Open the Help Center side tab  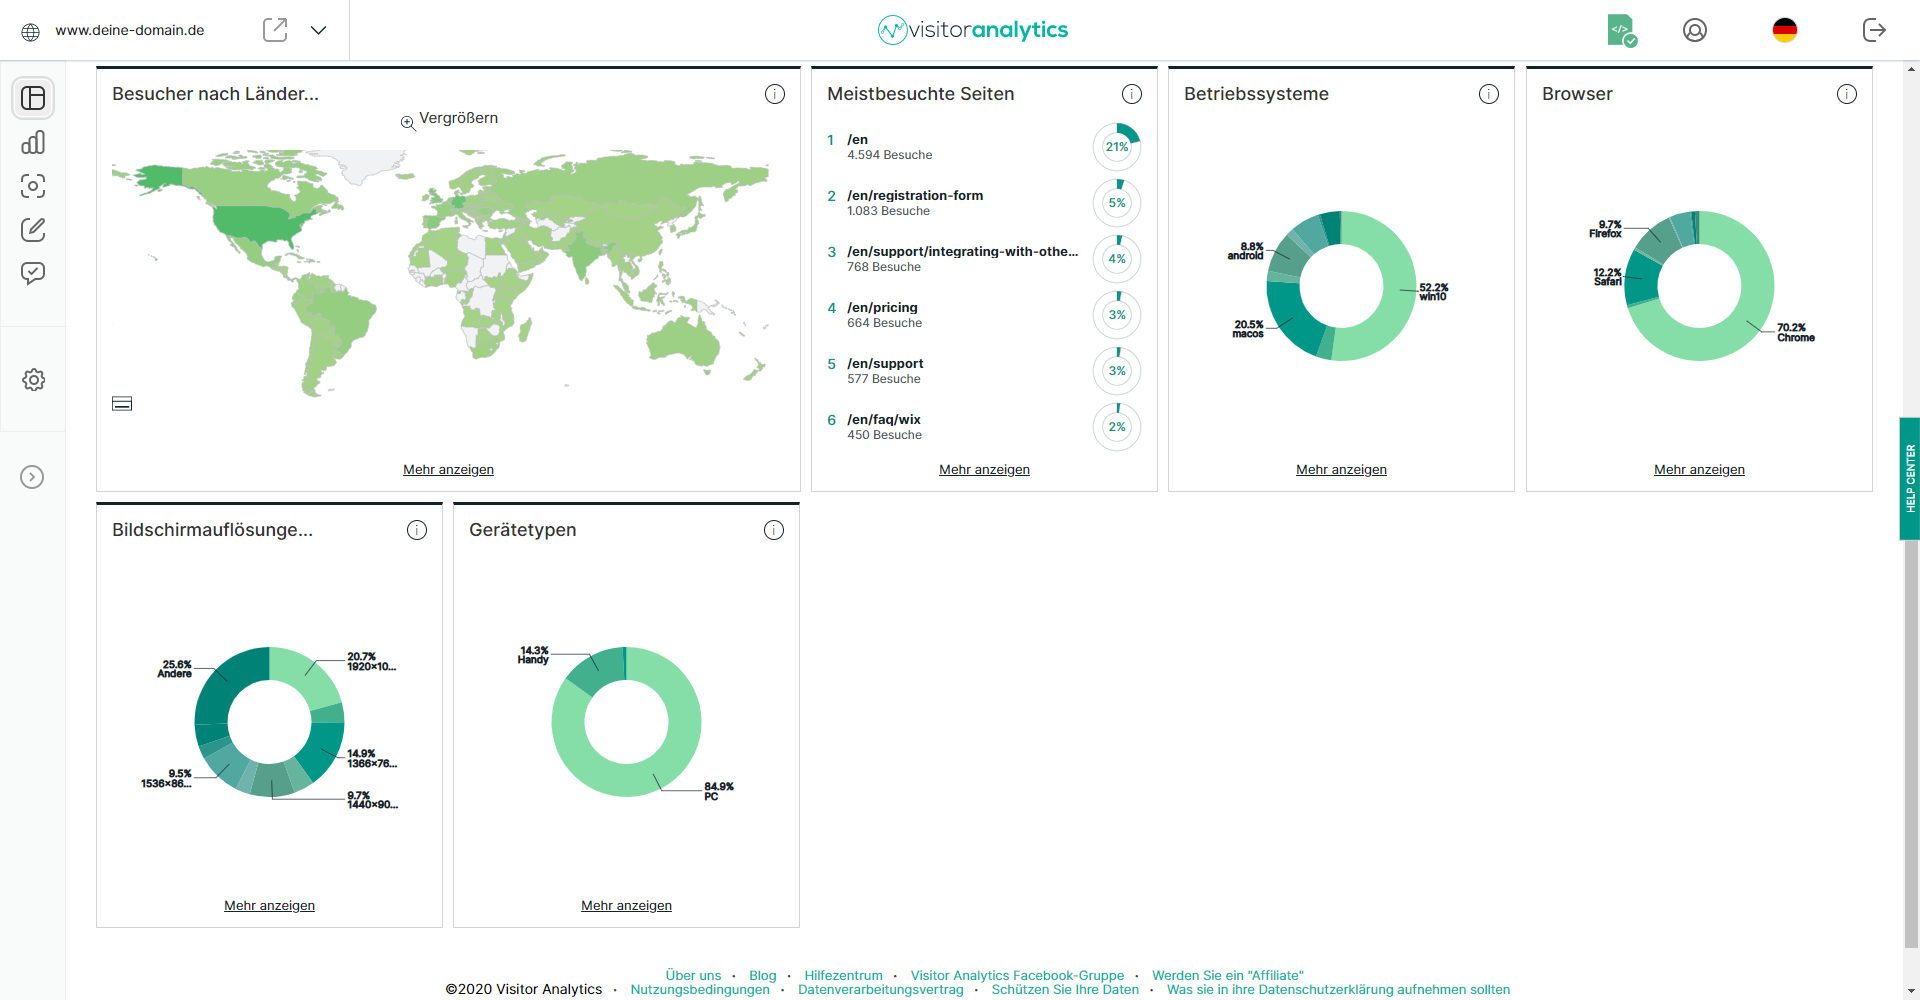tap(1909, 478)
